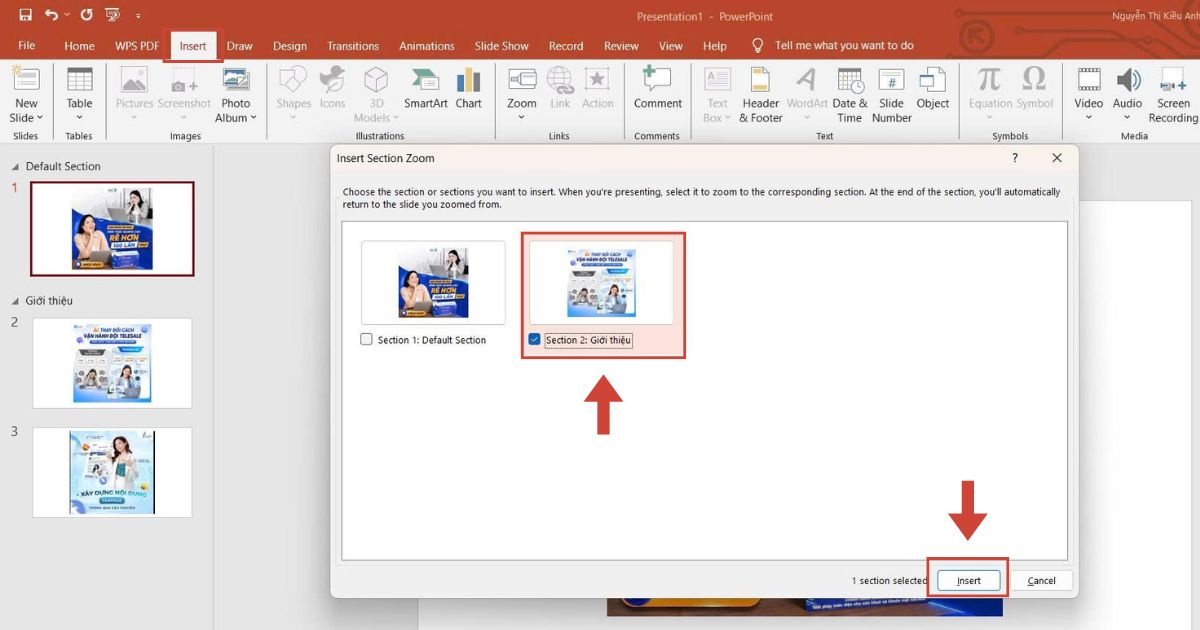Image resolution: width=1200 pixels, height=630 pixels.
Task: Open Header & Footer settings
Action: point(761,95)
